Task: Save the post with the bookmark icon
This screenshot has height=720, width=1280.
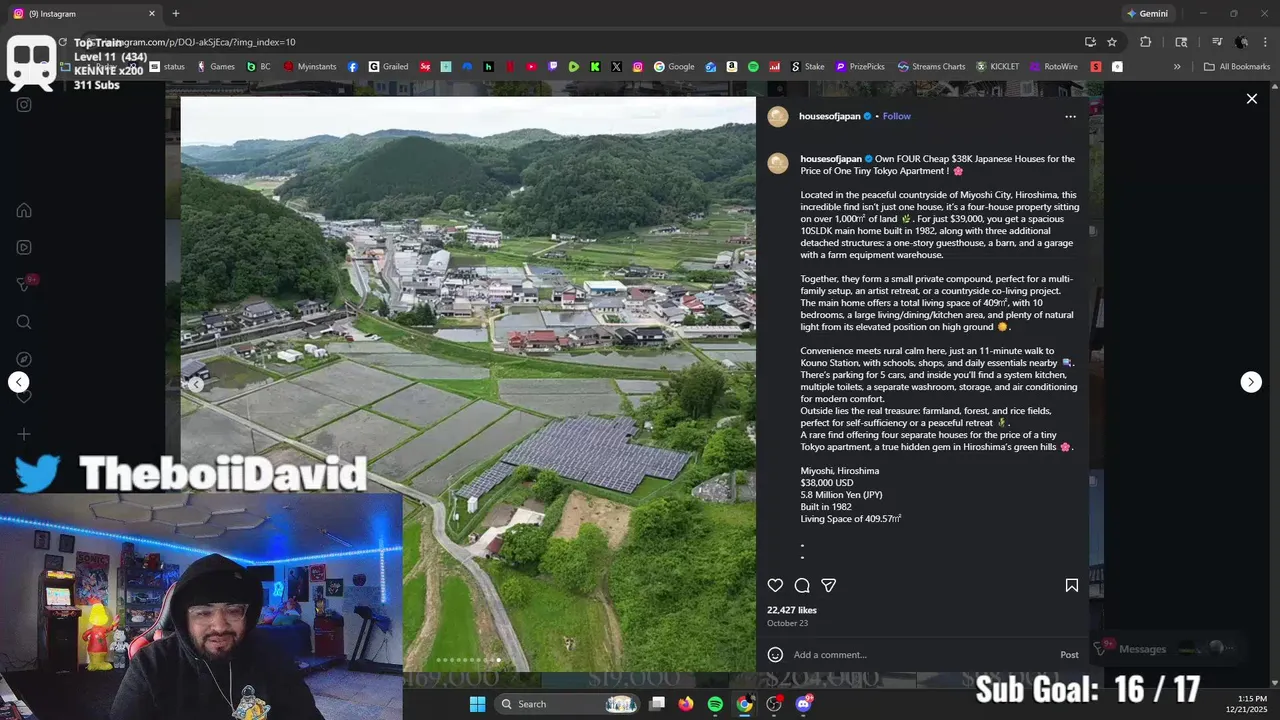Action: 1071,585
